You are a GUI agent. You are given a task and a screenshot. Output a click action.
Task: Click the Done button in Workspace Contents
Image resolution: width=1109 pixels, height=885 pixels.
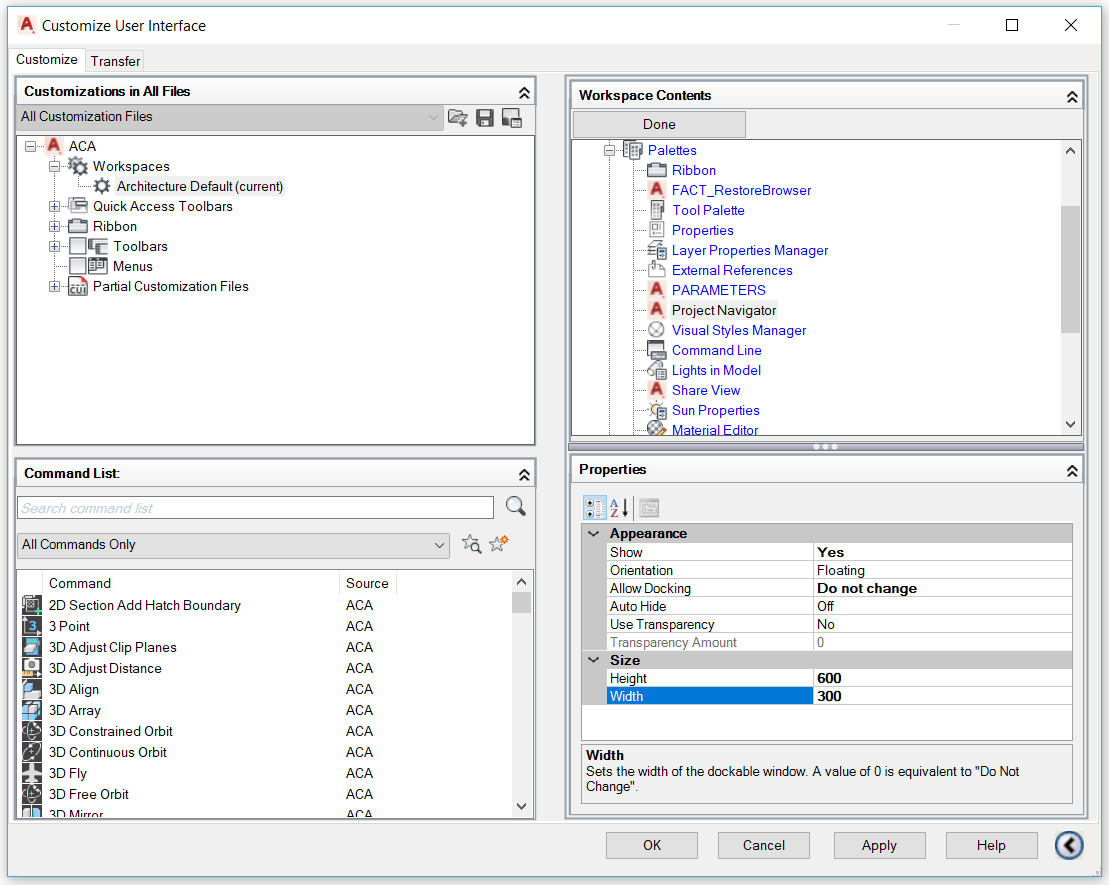click(x=658, y=124)
